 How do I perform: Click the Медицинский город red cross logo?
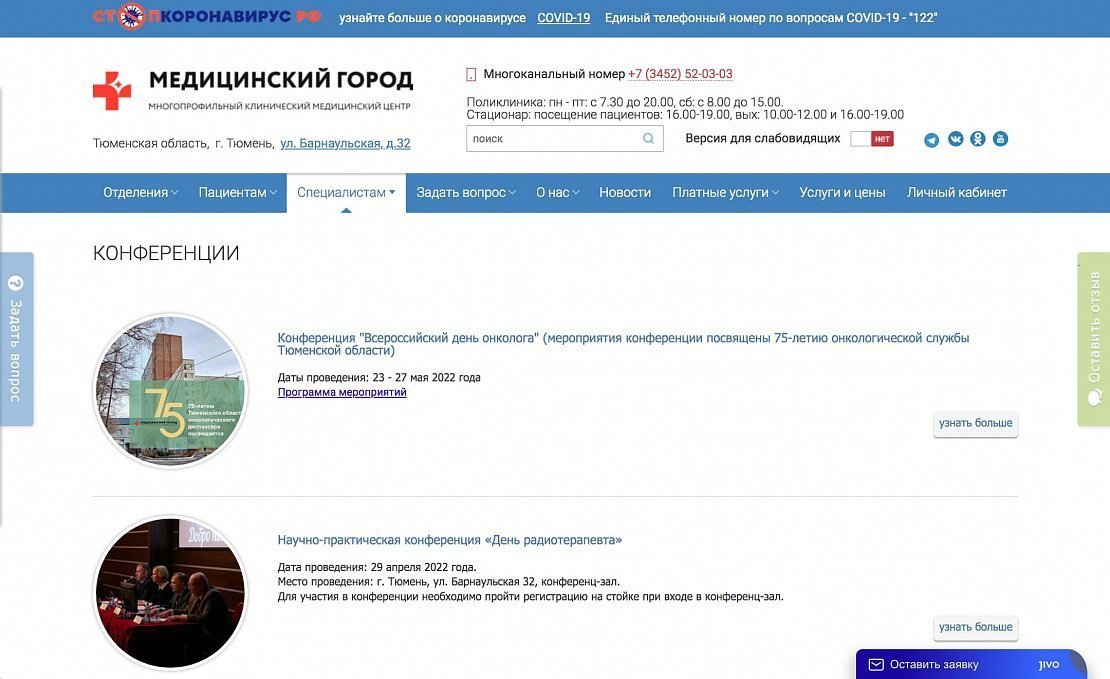pos(112,91)
